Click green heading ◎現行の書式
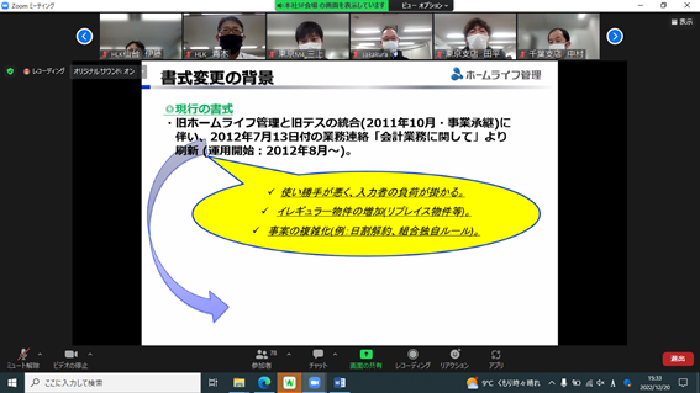 (199, 109)
